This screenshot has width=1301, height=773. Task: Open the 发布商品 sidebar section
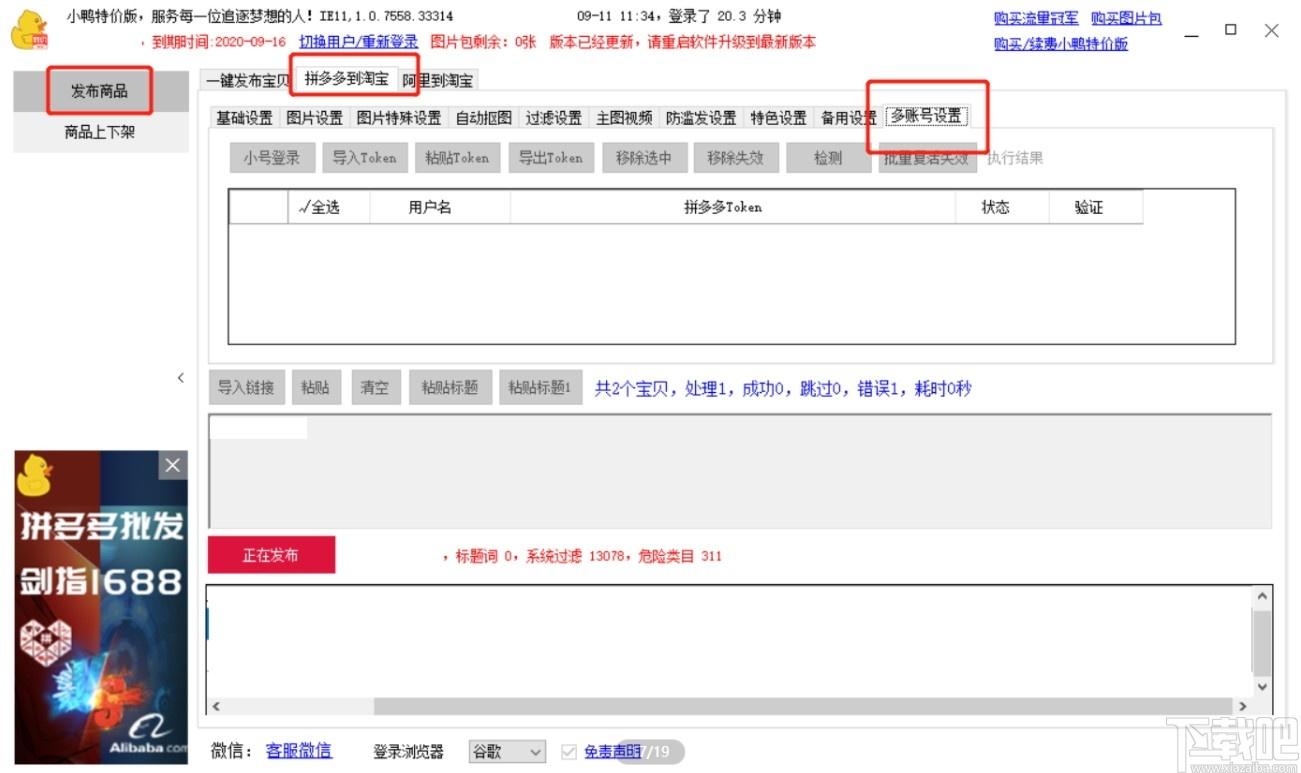pos(99,91)
